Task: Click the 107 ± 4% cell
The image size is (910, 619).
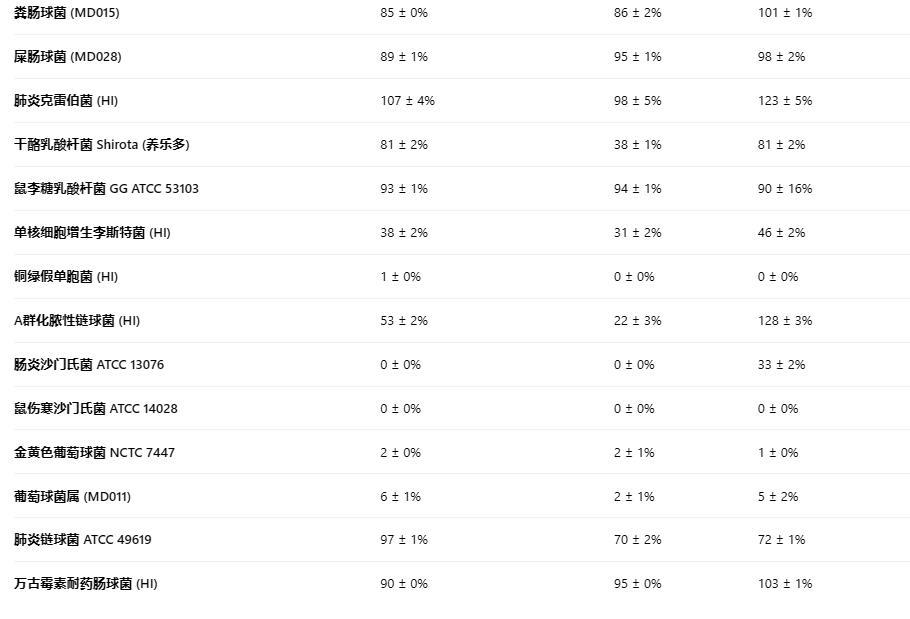Action: click(407, 101)
